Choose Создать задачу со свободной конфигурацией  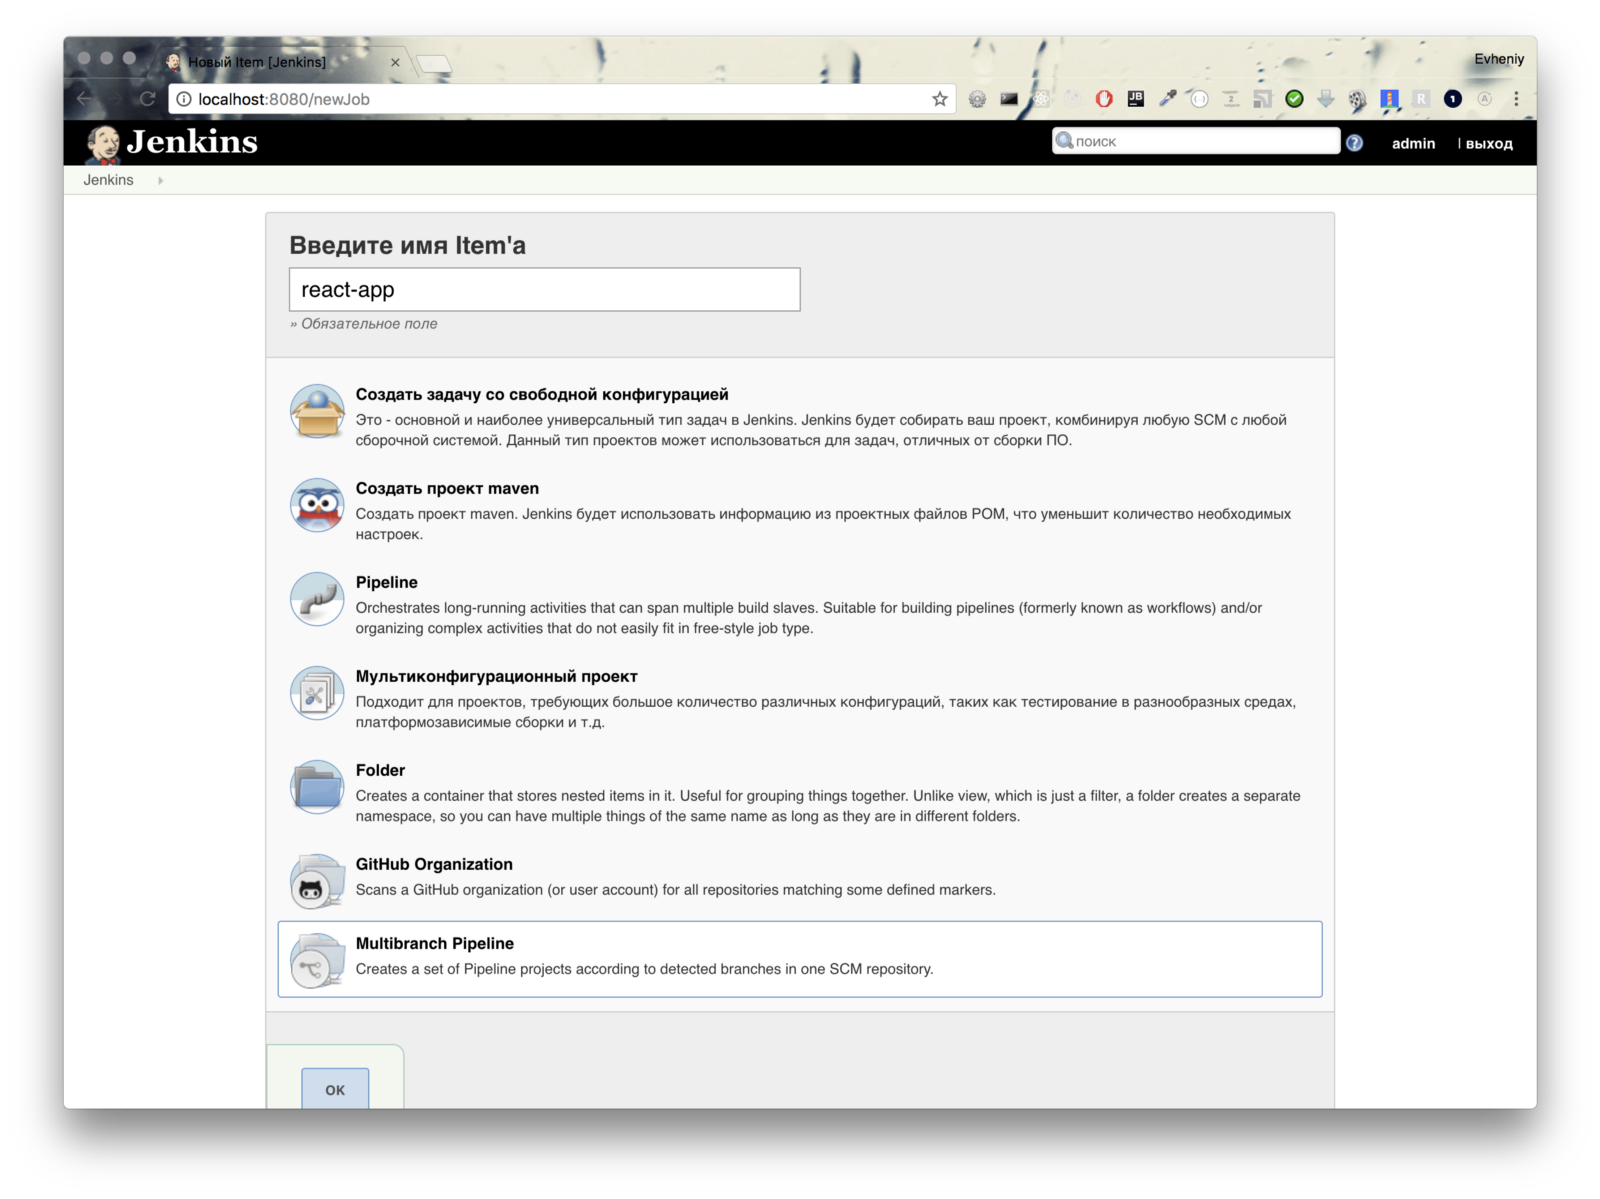pyautogui.click(x=542, y=394)
